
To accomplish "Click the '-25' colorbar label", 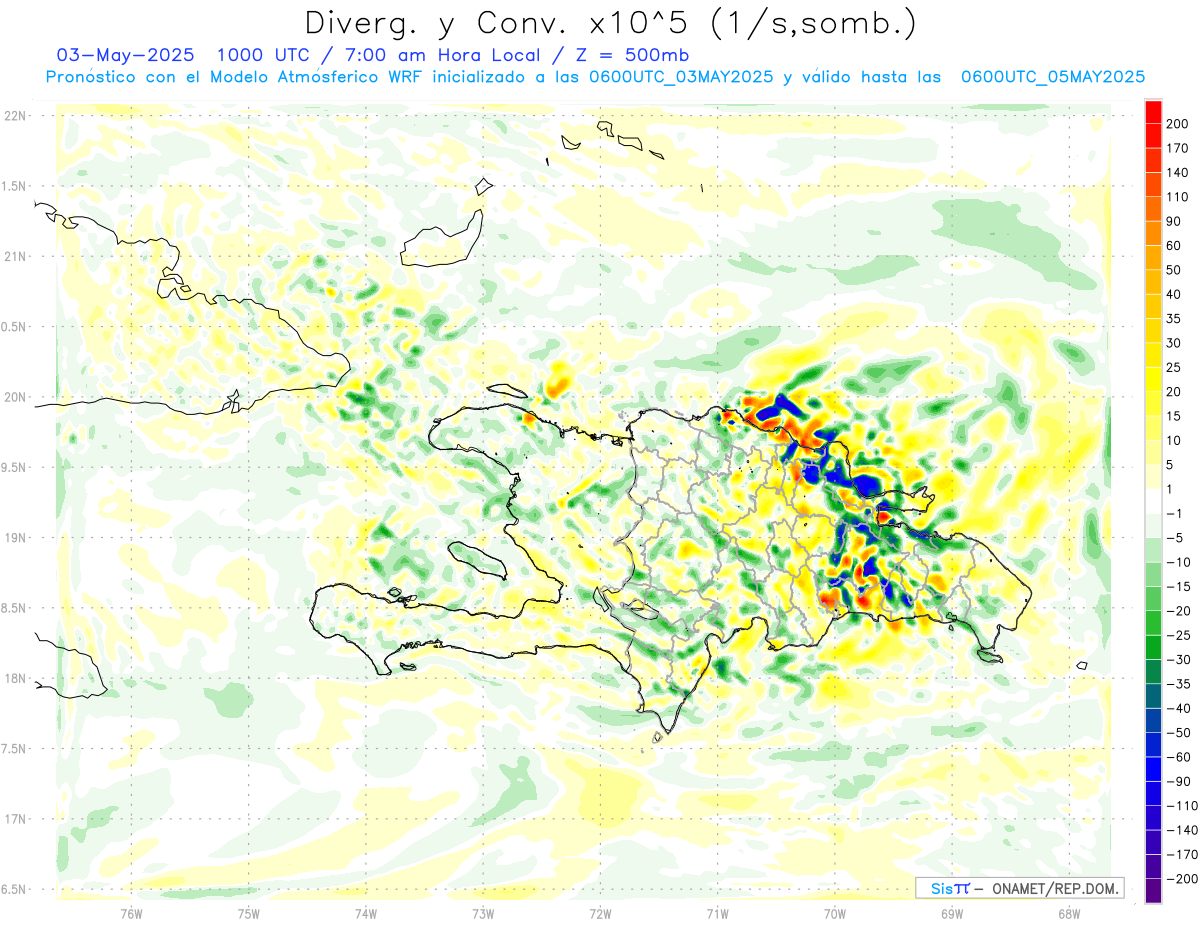I will pos(1180,635).
